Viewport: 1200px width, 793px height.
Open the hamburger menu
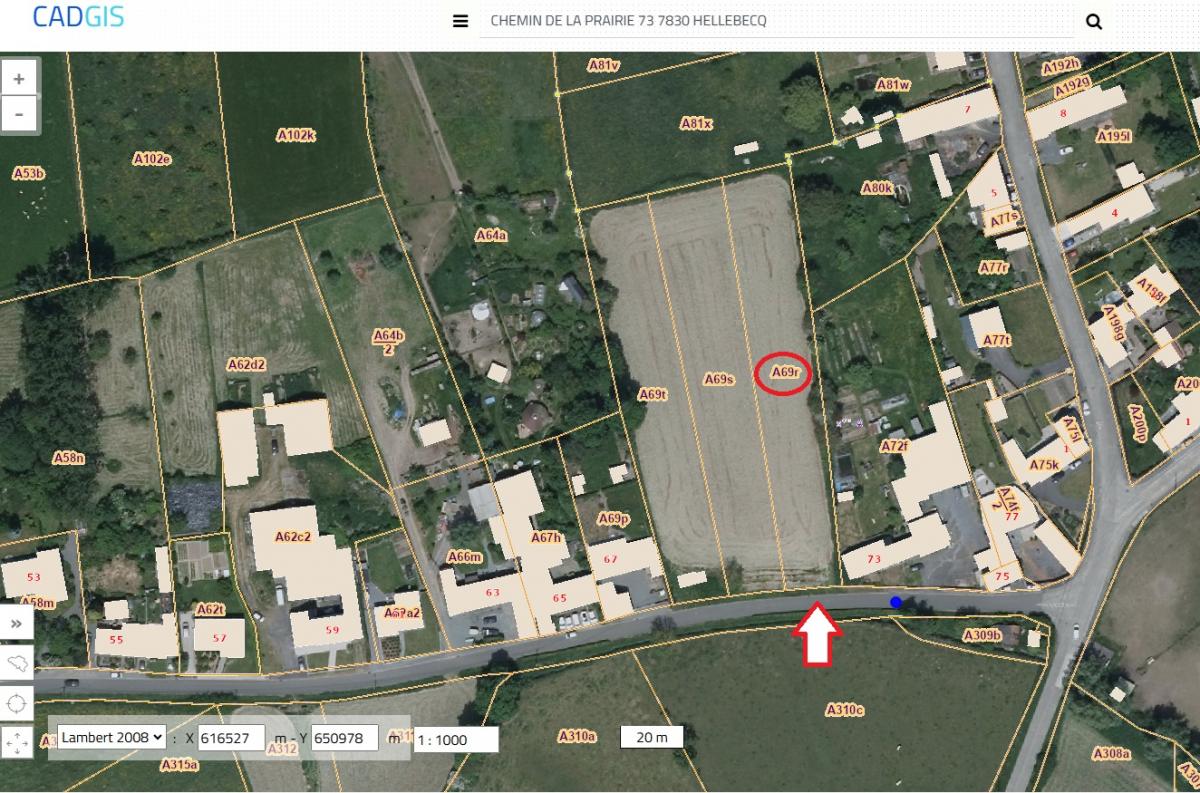(460, 21)
